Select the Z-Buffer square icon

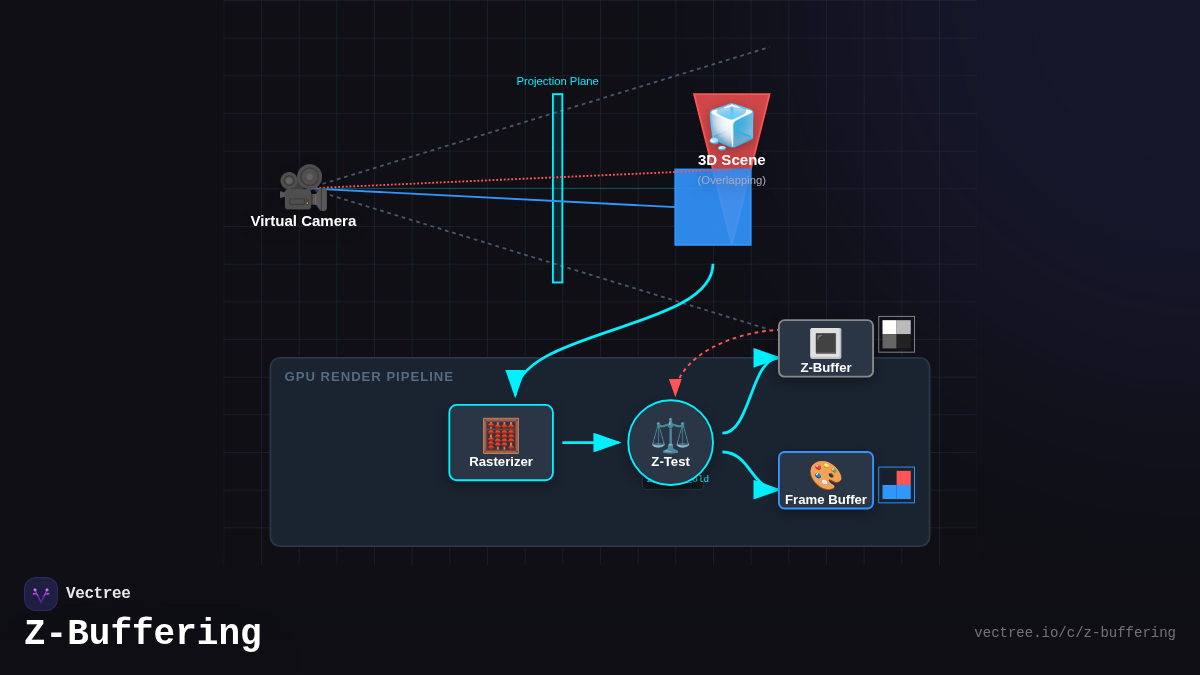825,343
